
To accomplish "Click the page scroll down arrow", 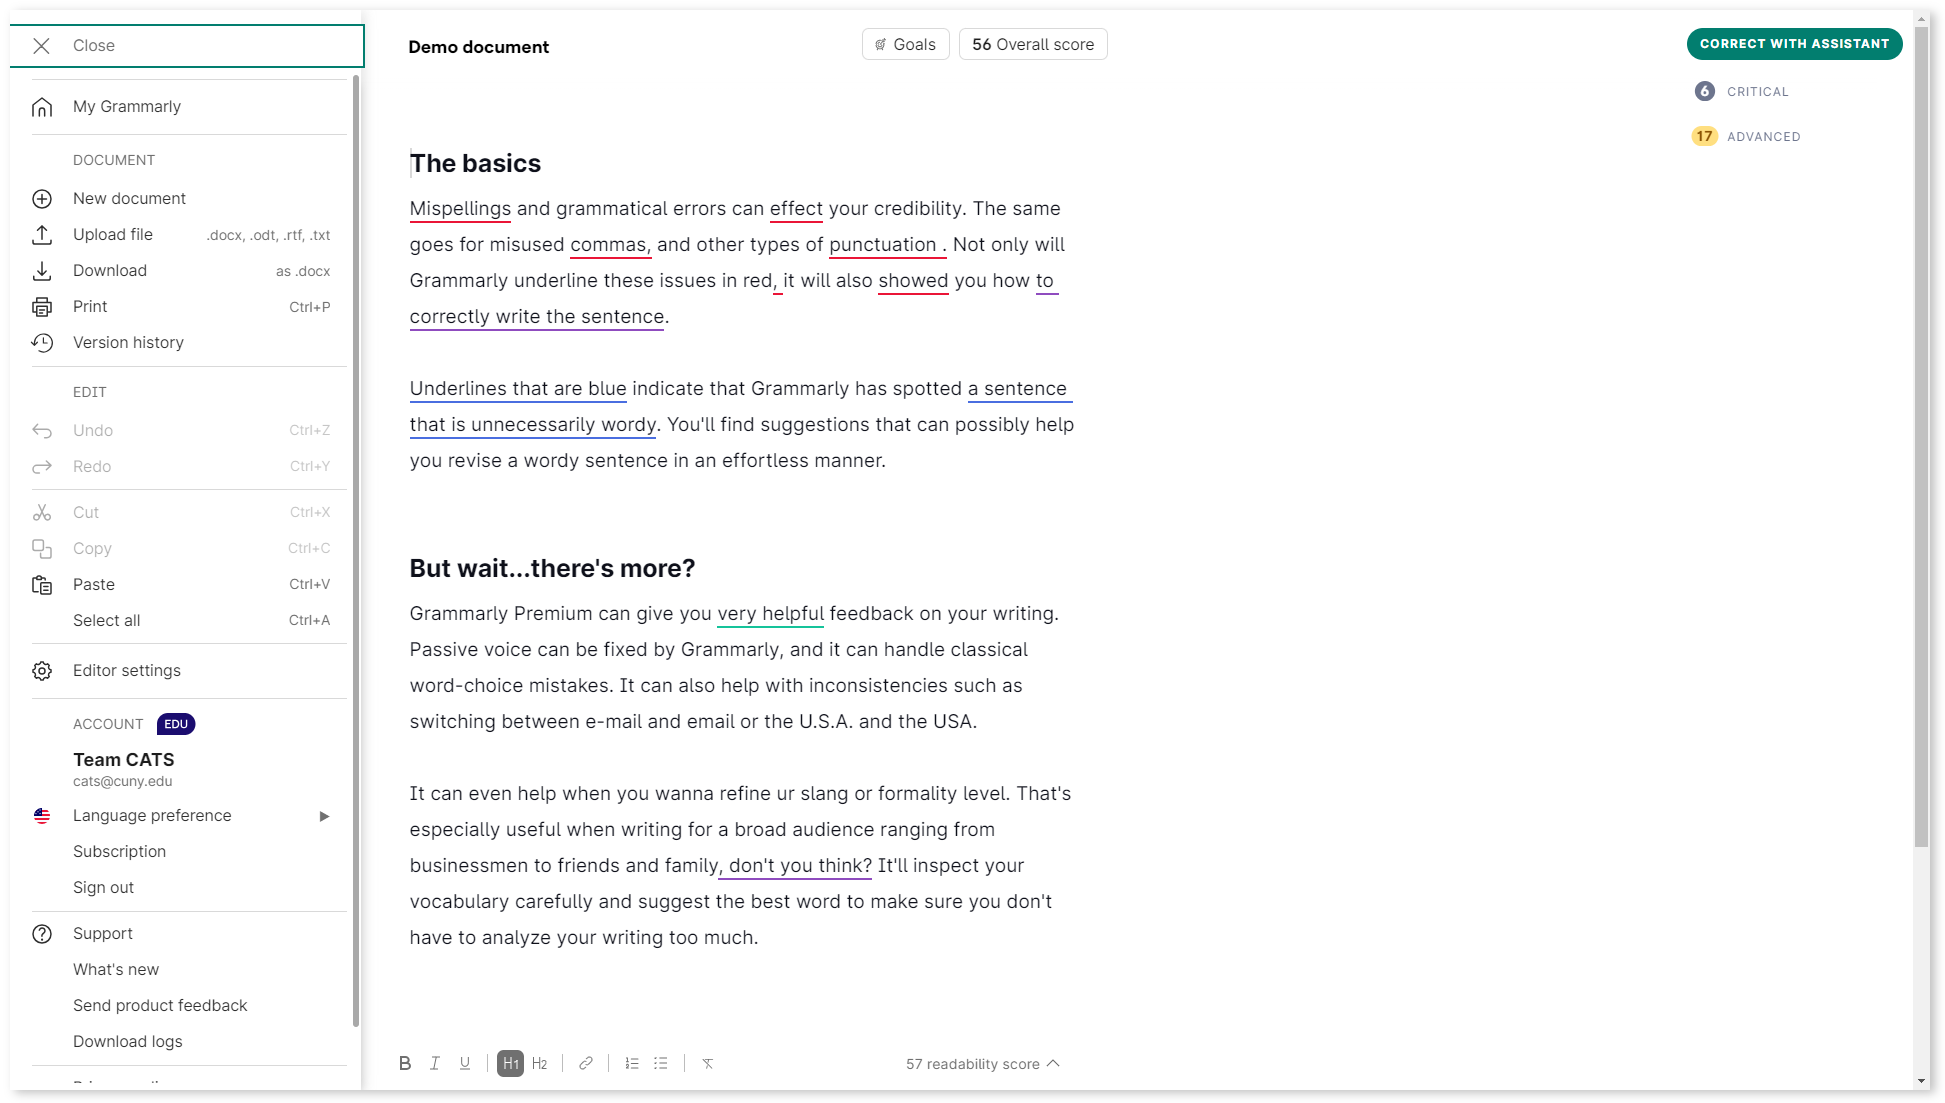I will [x=1922, y=1081].
